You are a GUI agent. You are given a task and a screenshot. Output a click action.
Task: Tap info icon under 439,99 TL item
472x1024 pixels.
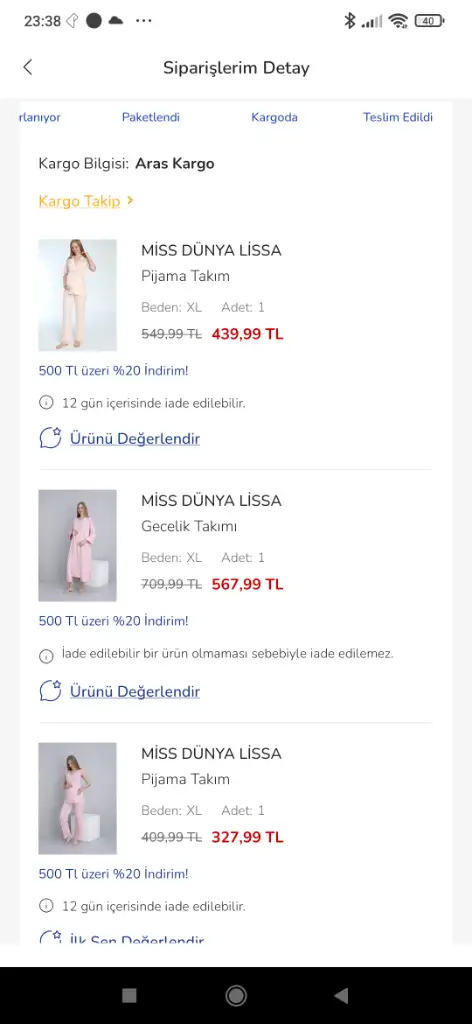(x=46, y=403)
